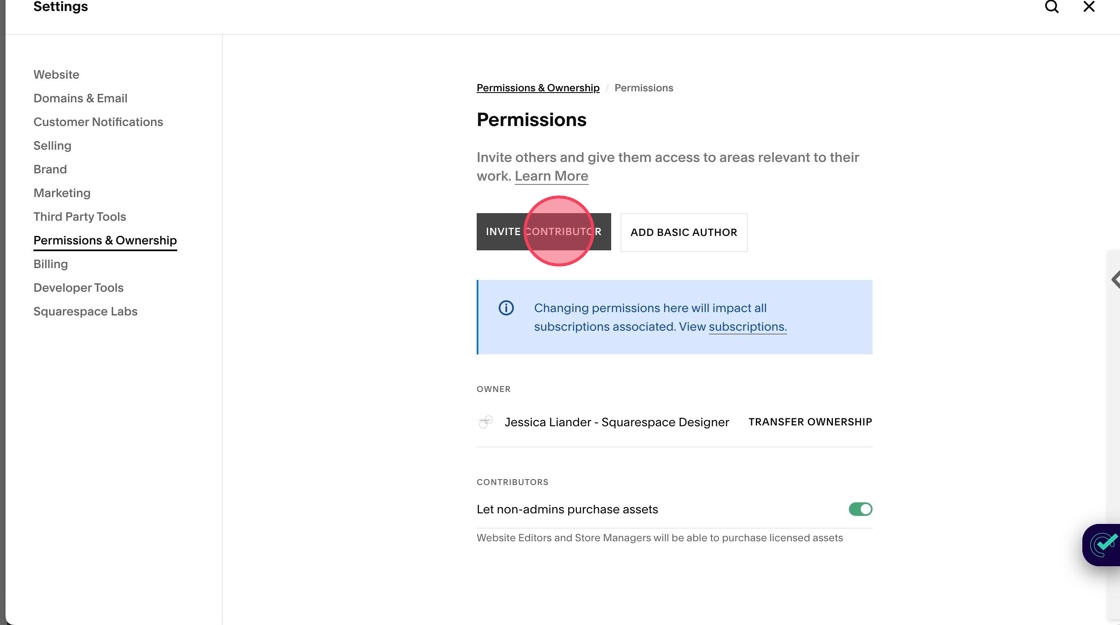1120x625 pixels.
Task: Toggle Let non-admins purchase assets switch
Action: coord(860,509)
